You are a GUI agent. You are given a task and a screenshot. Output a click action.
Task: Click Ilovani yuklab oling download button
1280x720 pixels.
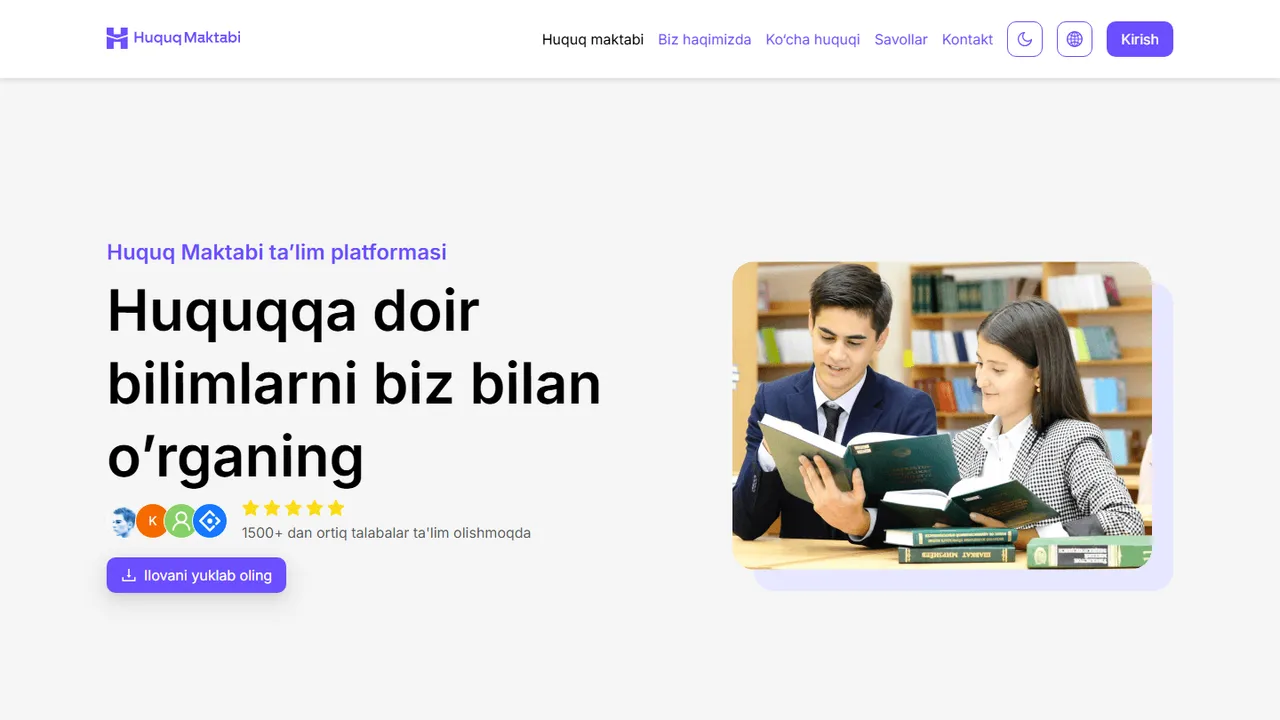(197, 575)
